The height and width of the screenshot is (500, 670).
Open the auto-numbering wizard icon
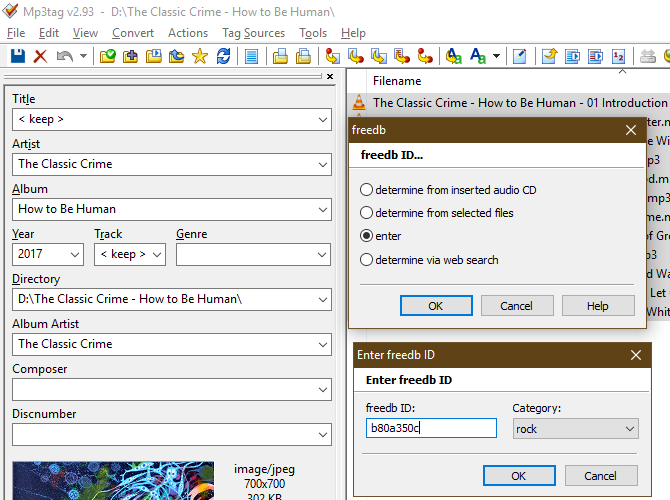[619, 56]
